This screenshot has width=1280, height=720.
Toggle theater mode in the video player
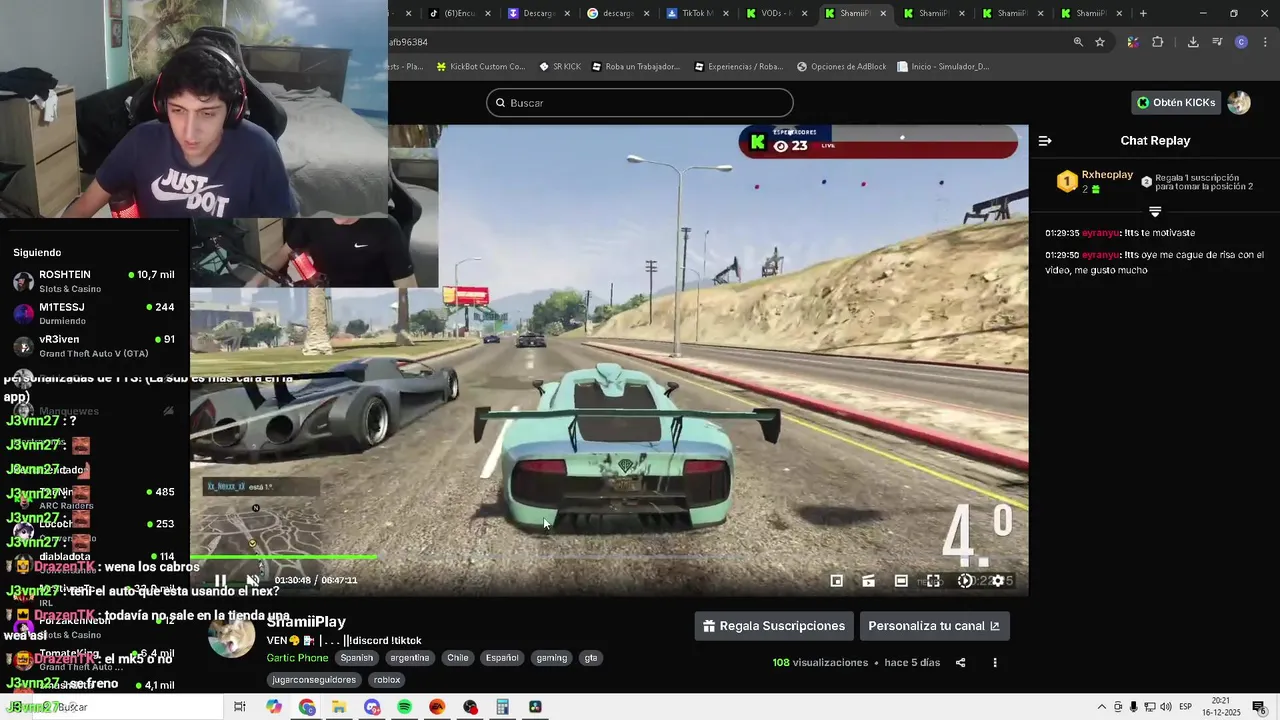coord(901,581)
